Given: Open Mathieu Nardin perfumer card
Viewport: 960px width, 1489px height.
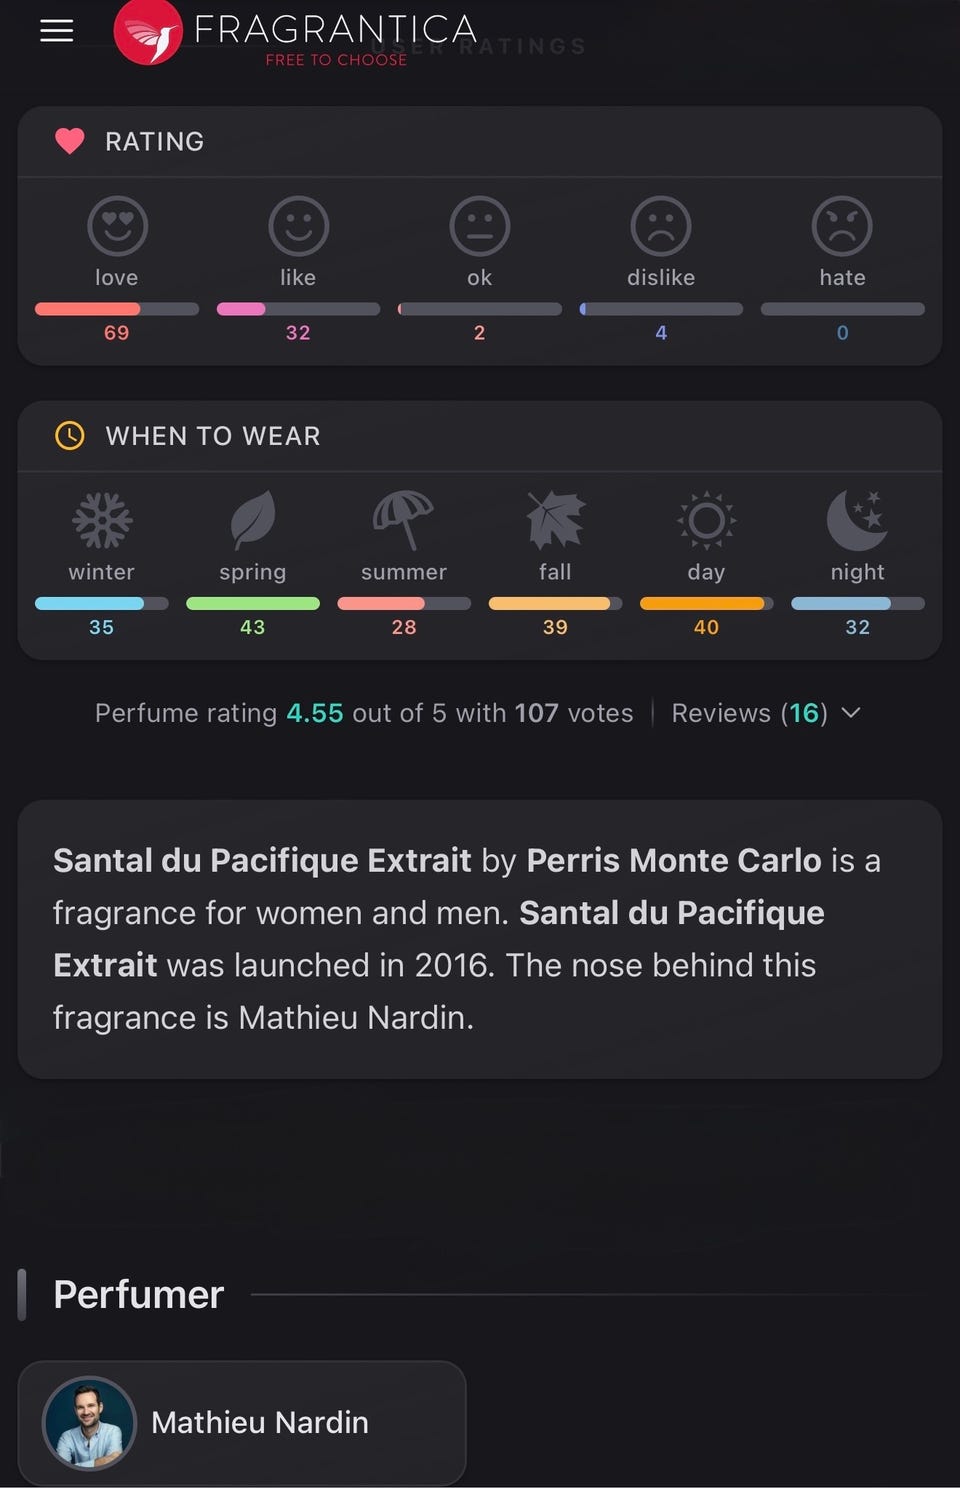Looking at the screenshot, I should [242, 1423].
